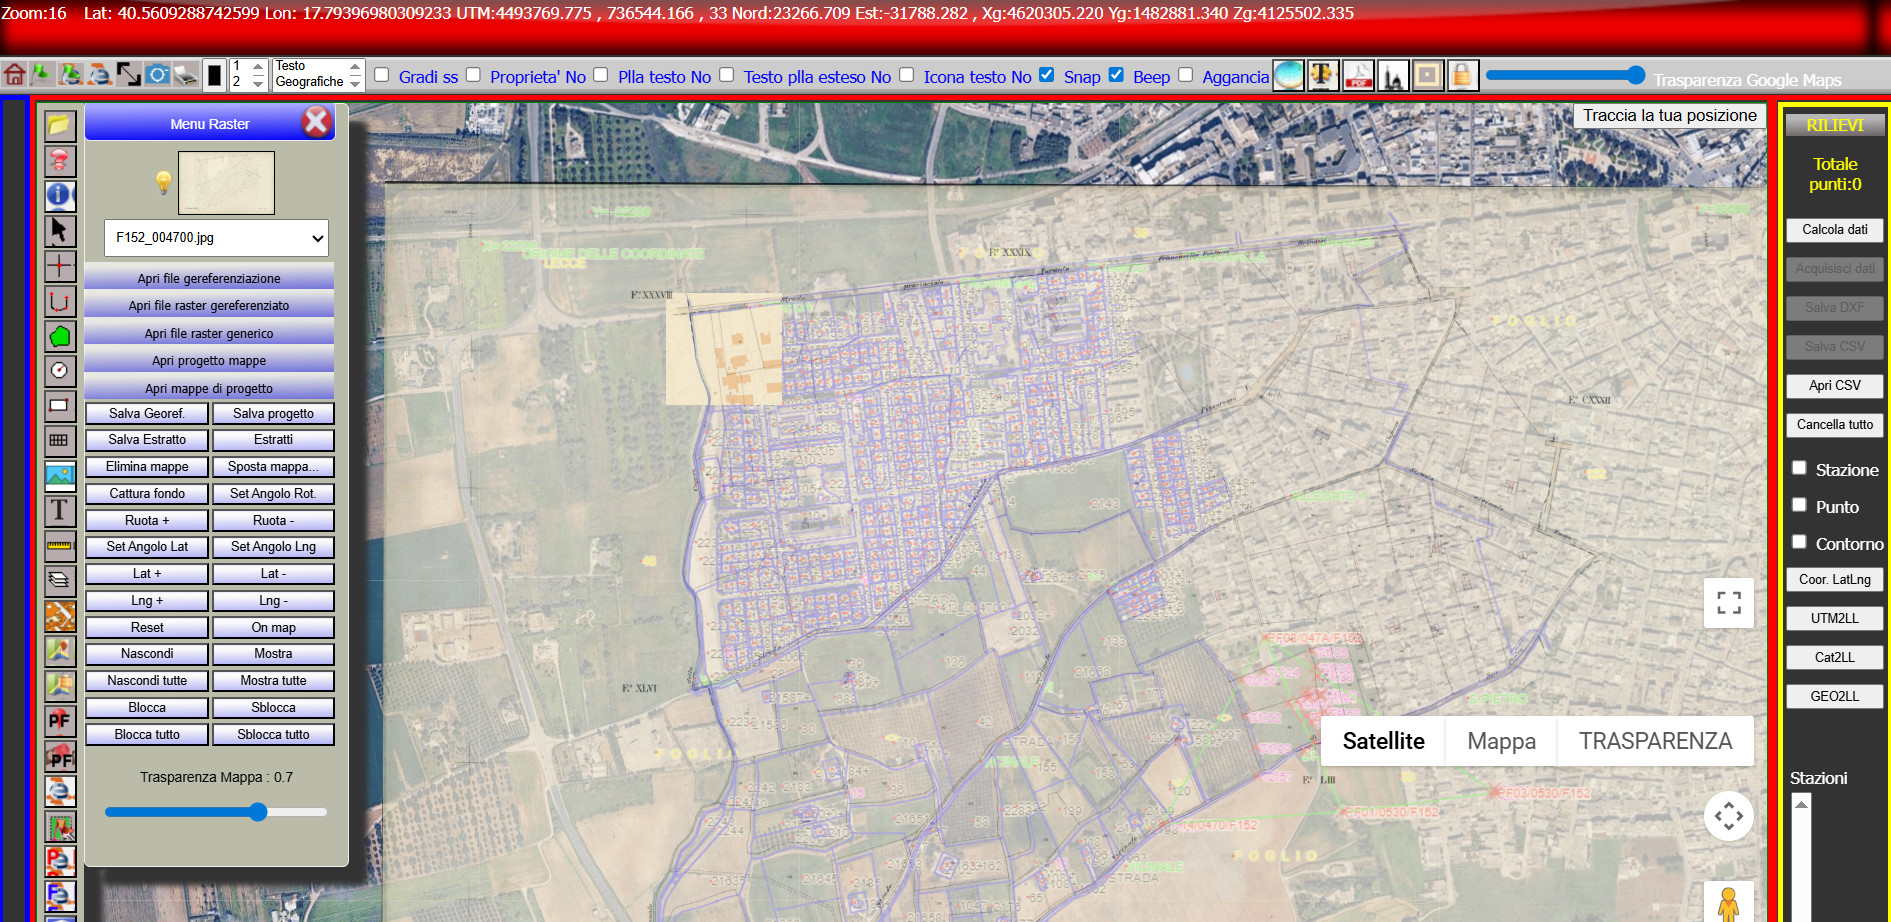1891x922 pixels.
Task: Click the diagonal resize arrows icon
Action: tap(129, 74)
